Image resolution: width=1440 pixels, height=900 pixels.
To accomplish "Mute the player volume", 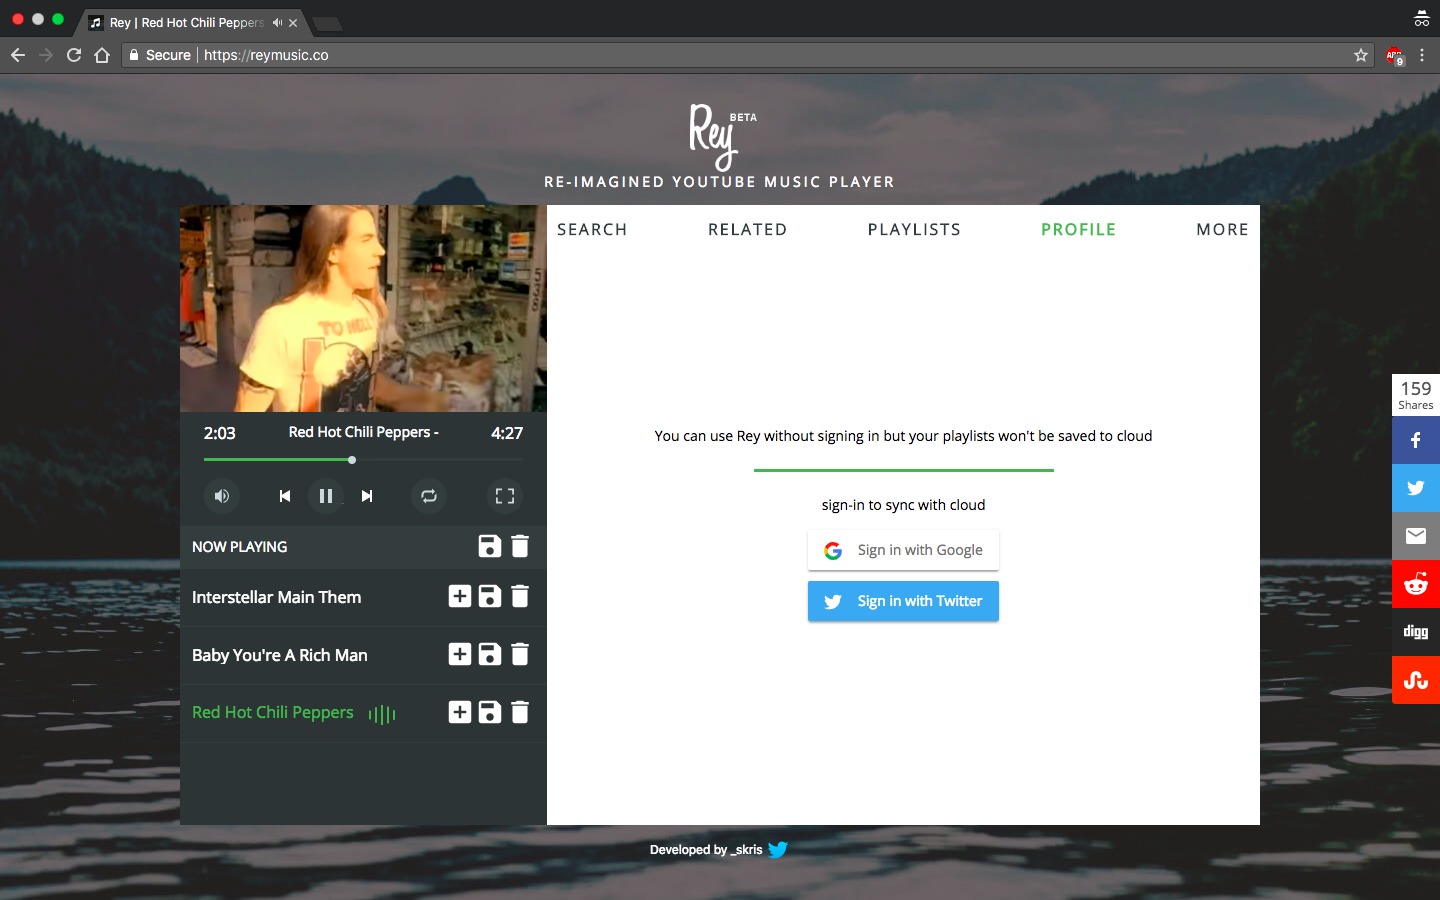I will (222, 496).
